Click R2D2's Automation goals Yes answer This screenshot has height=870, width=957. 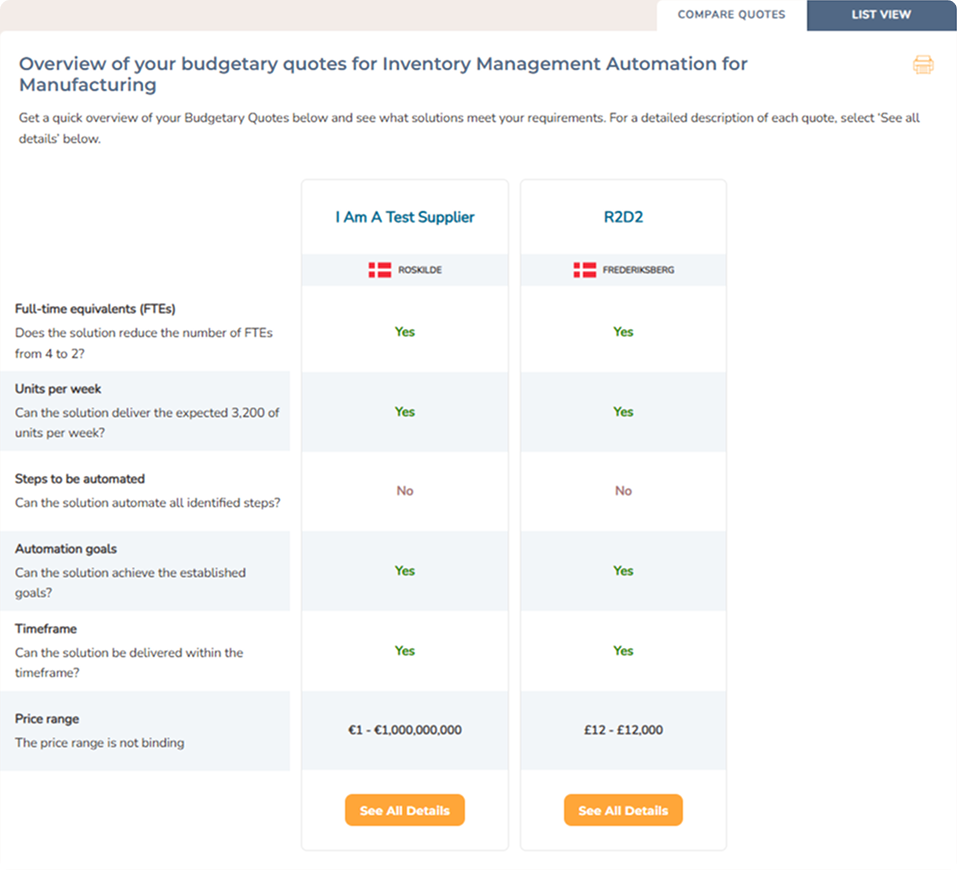click(623, 571)
